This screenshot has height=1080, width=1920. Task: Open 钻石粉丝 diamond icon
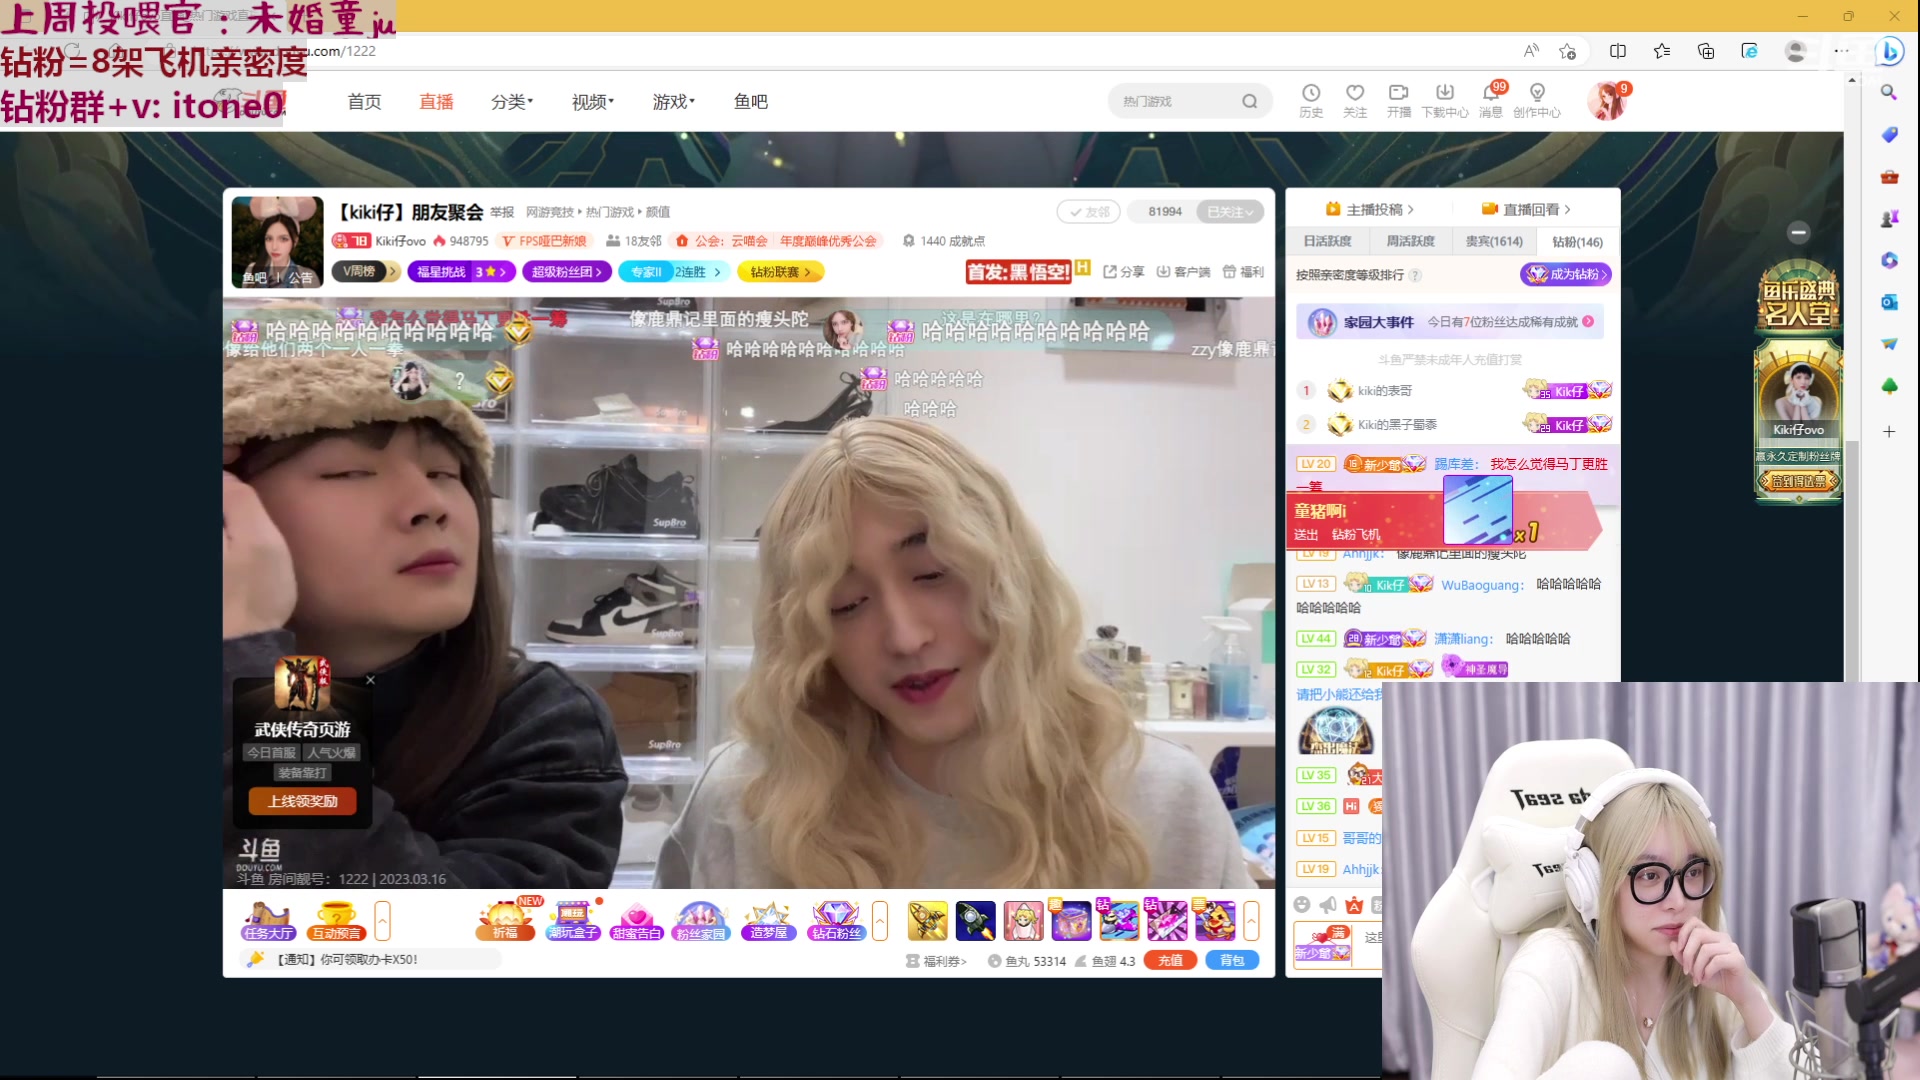coord(836,921)
